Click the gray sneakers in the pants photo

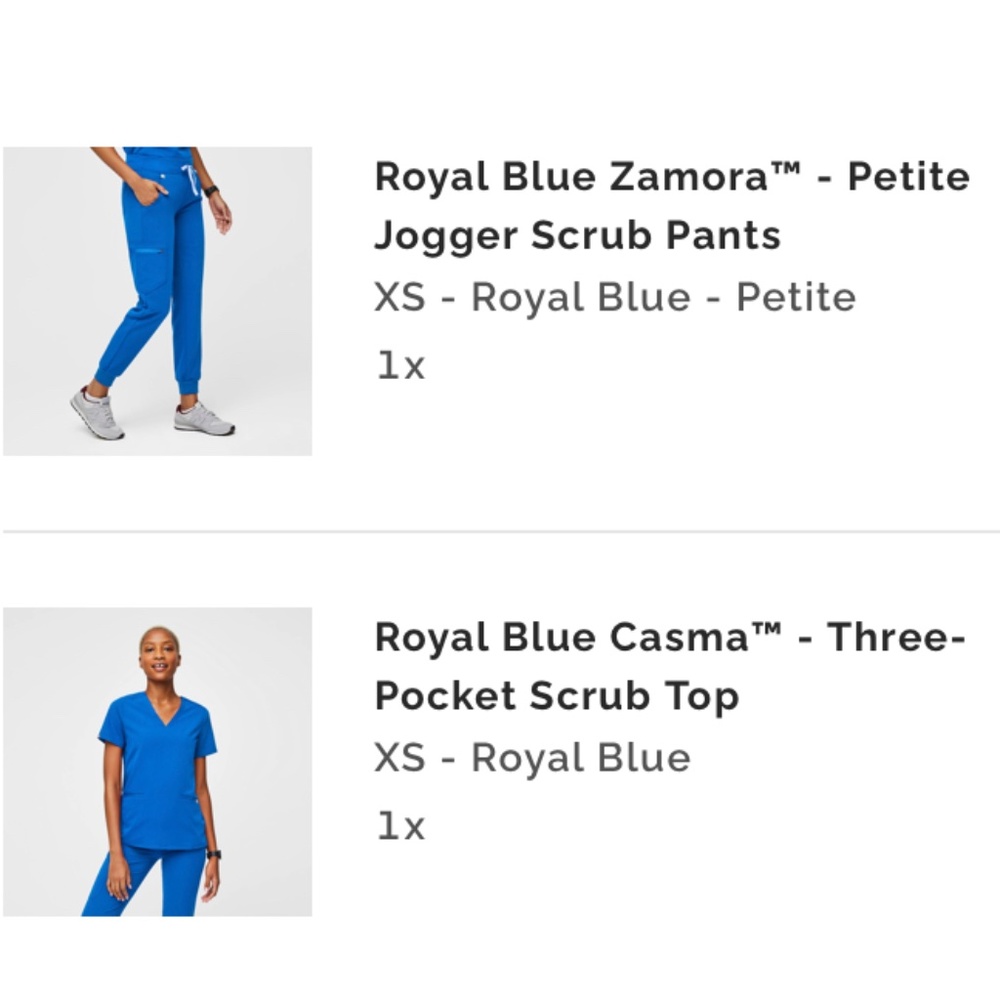coord(204,418)
